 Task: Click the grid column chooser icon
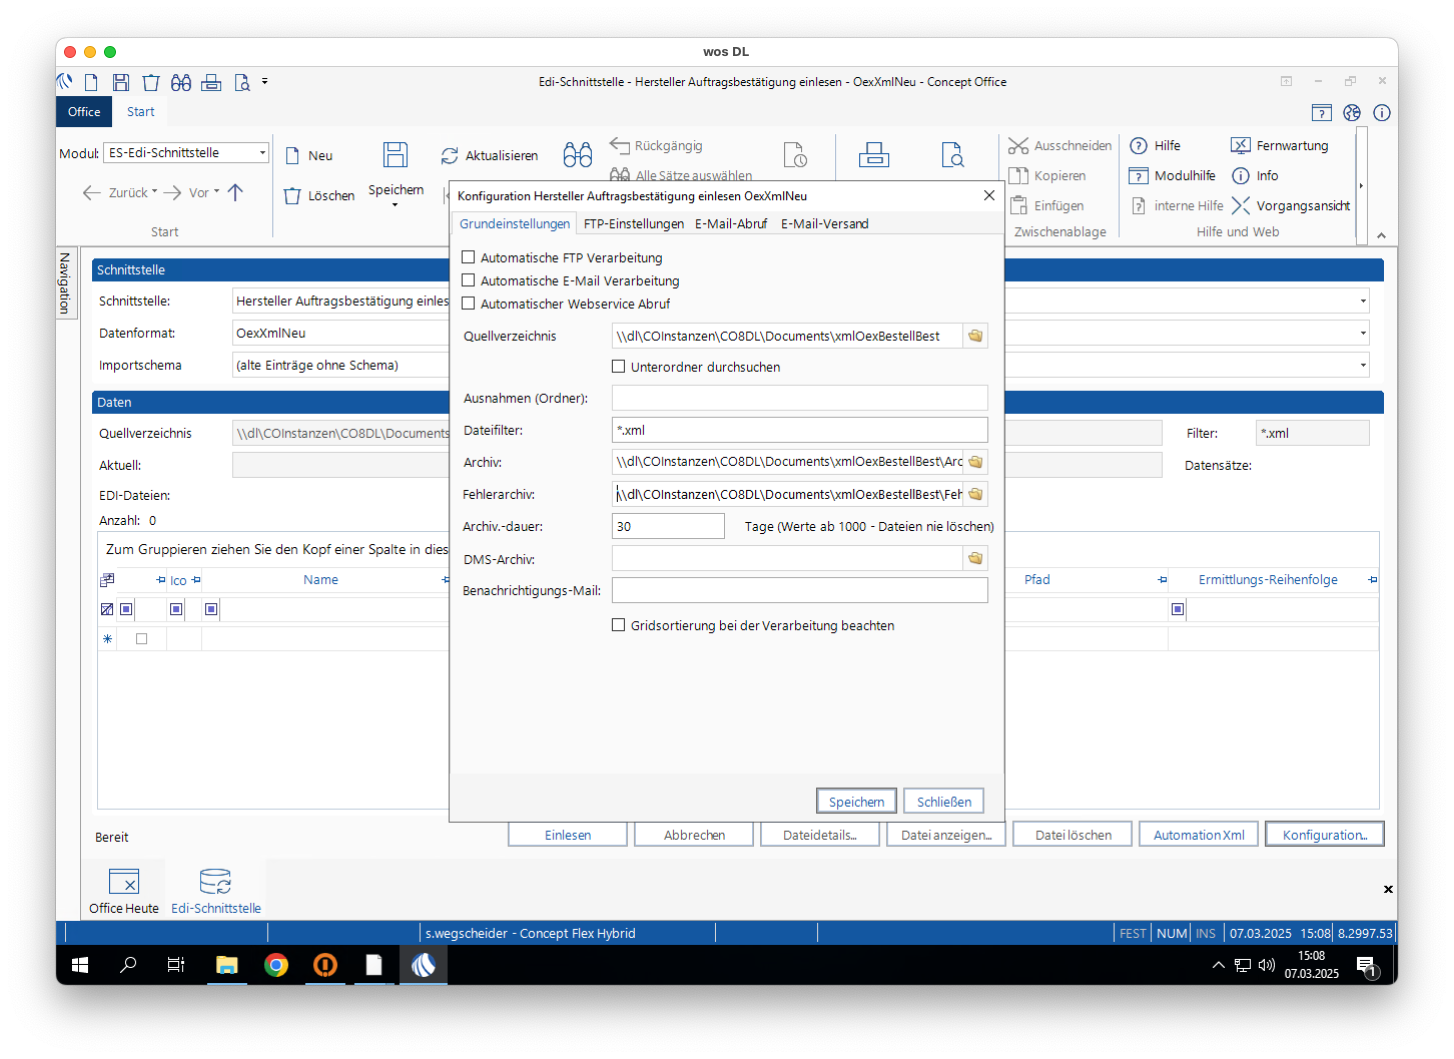108,580
